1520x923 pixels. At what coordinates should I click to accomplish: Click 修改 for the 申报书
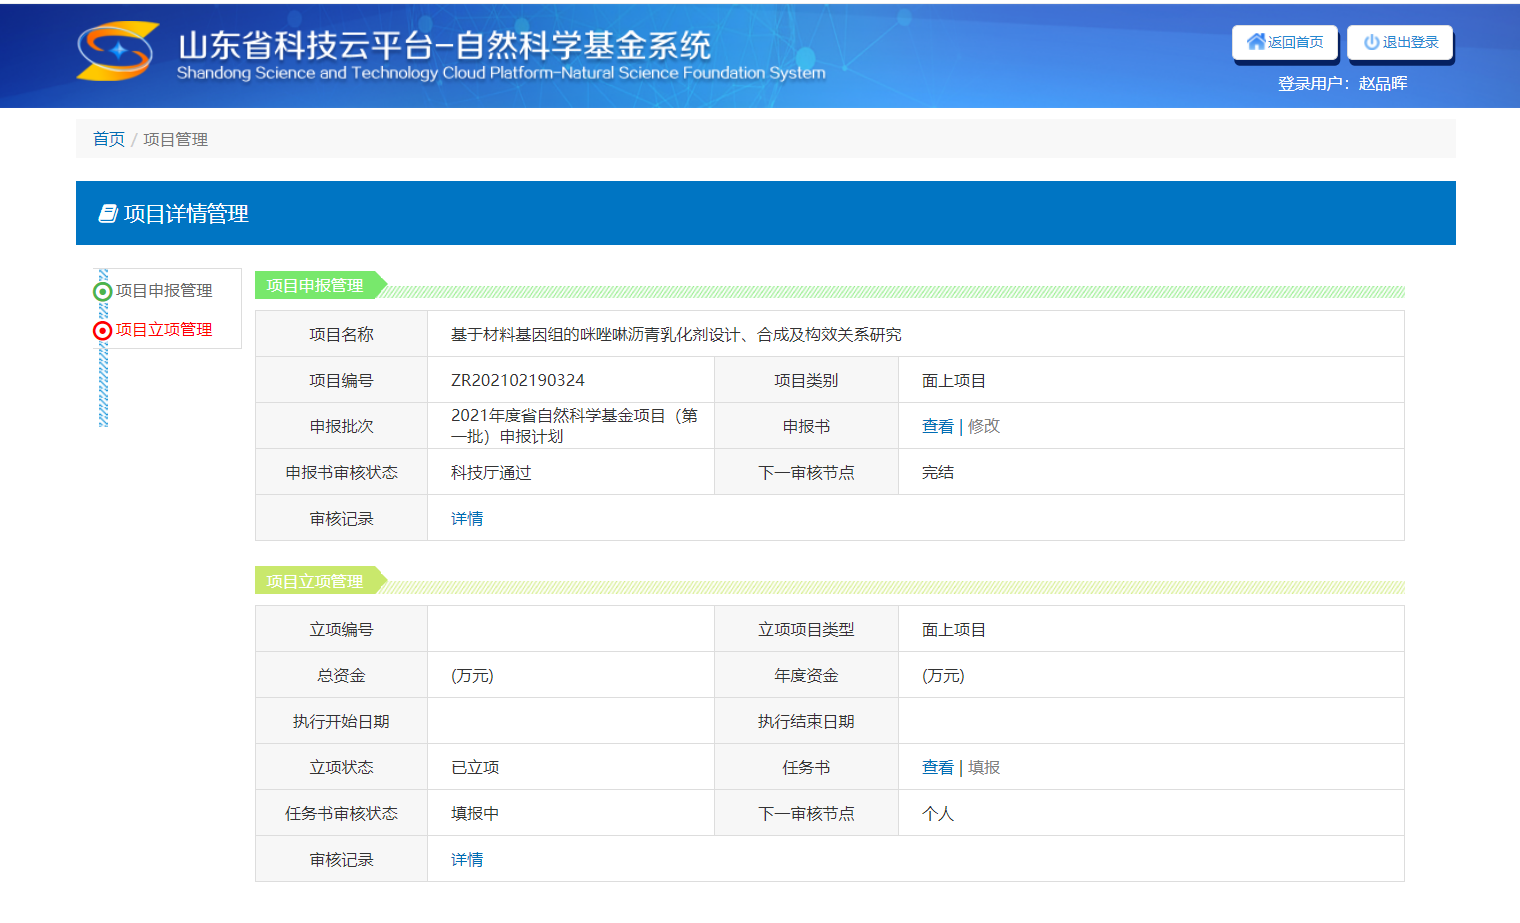tap(984, 426)
